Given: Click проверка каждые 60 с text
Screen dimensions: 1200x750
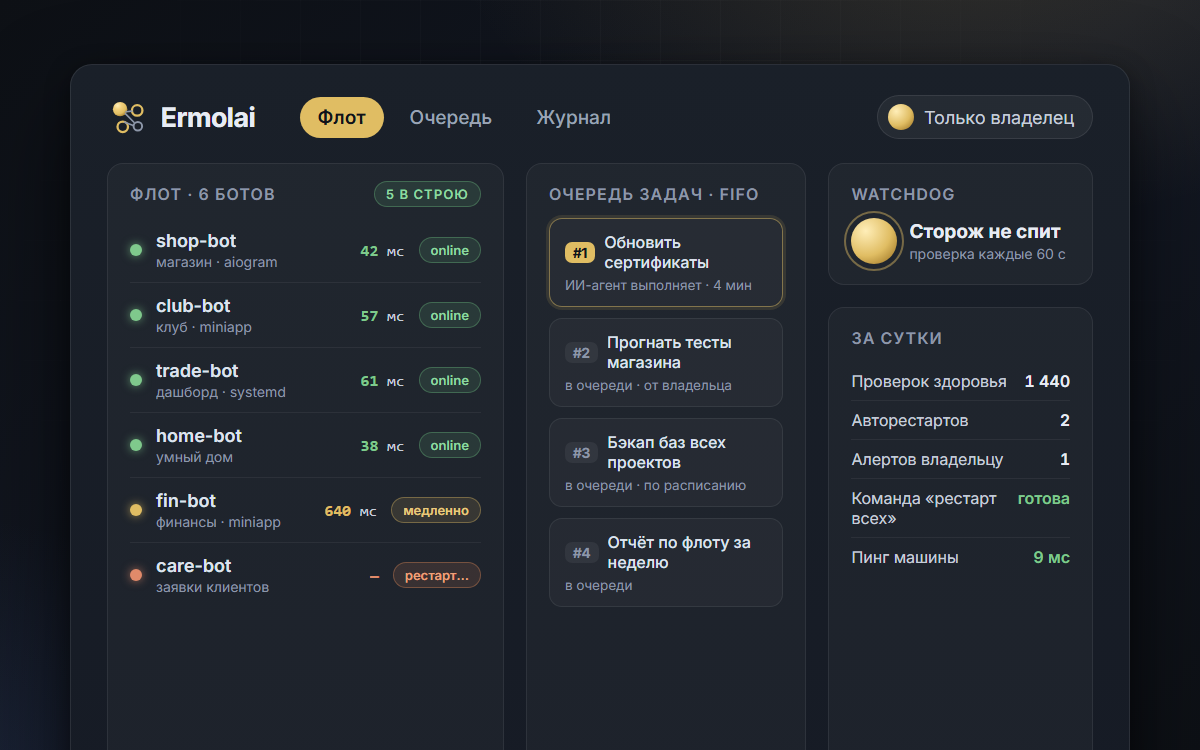Looking at the screenshot, I should click(x=987, y=255).
